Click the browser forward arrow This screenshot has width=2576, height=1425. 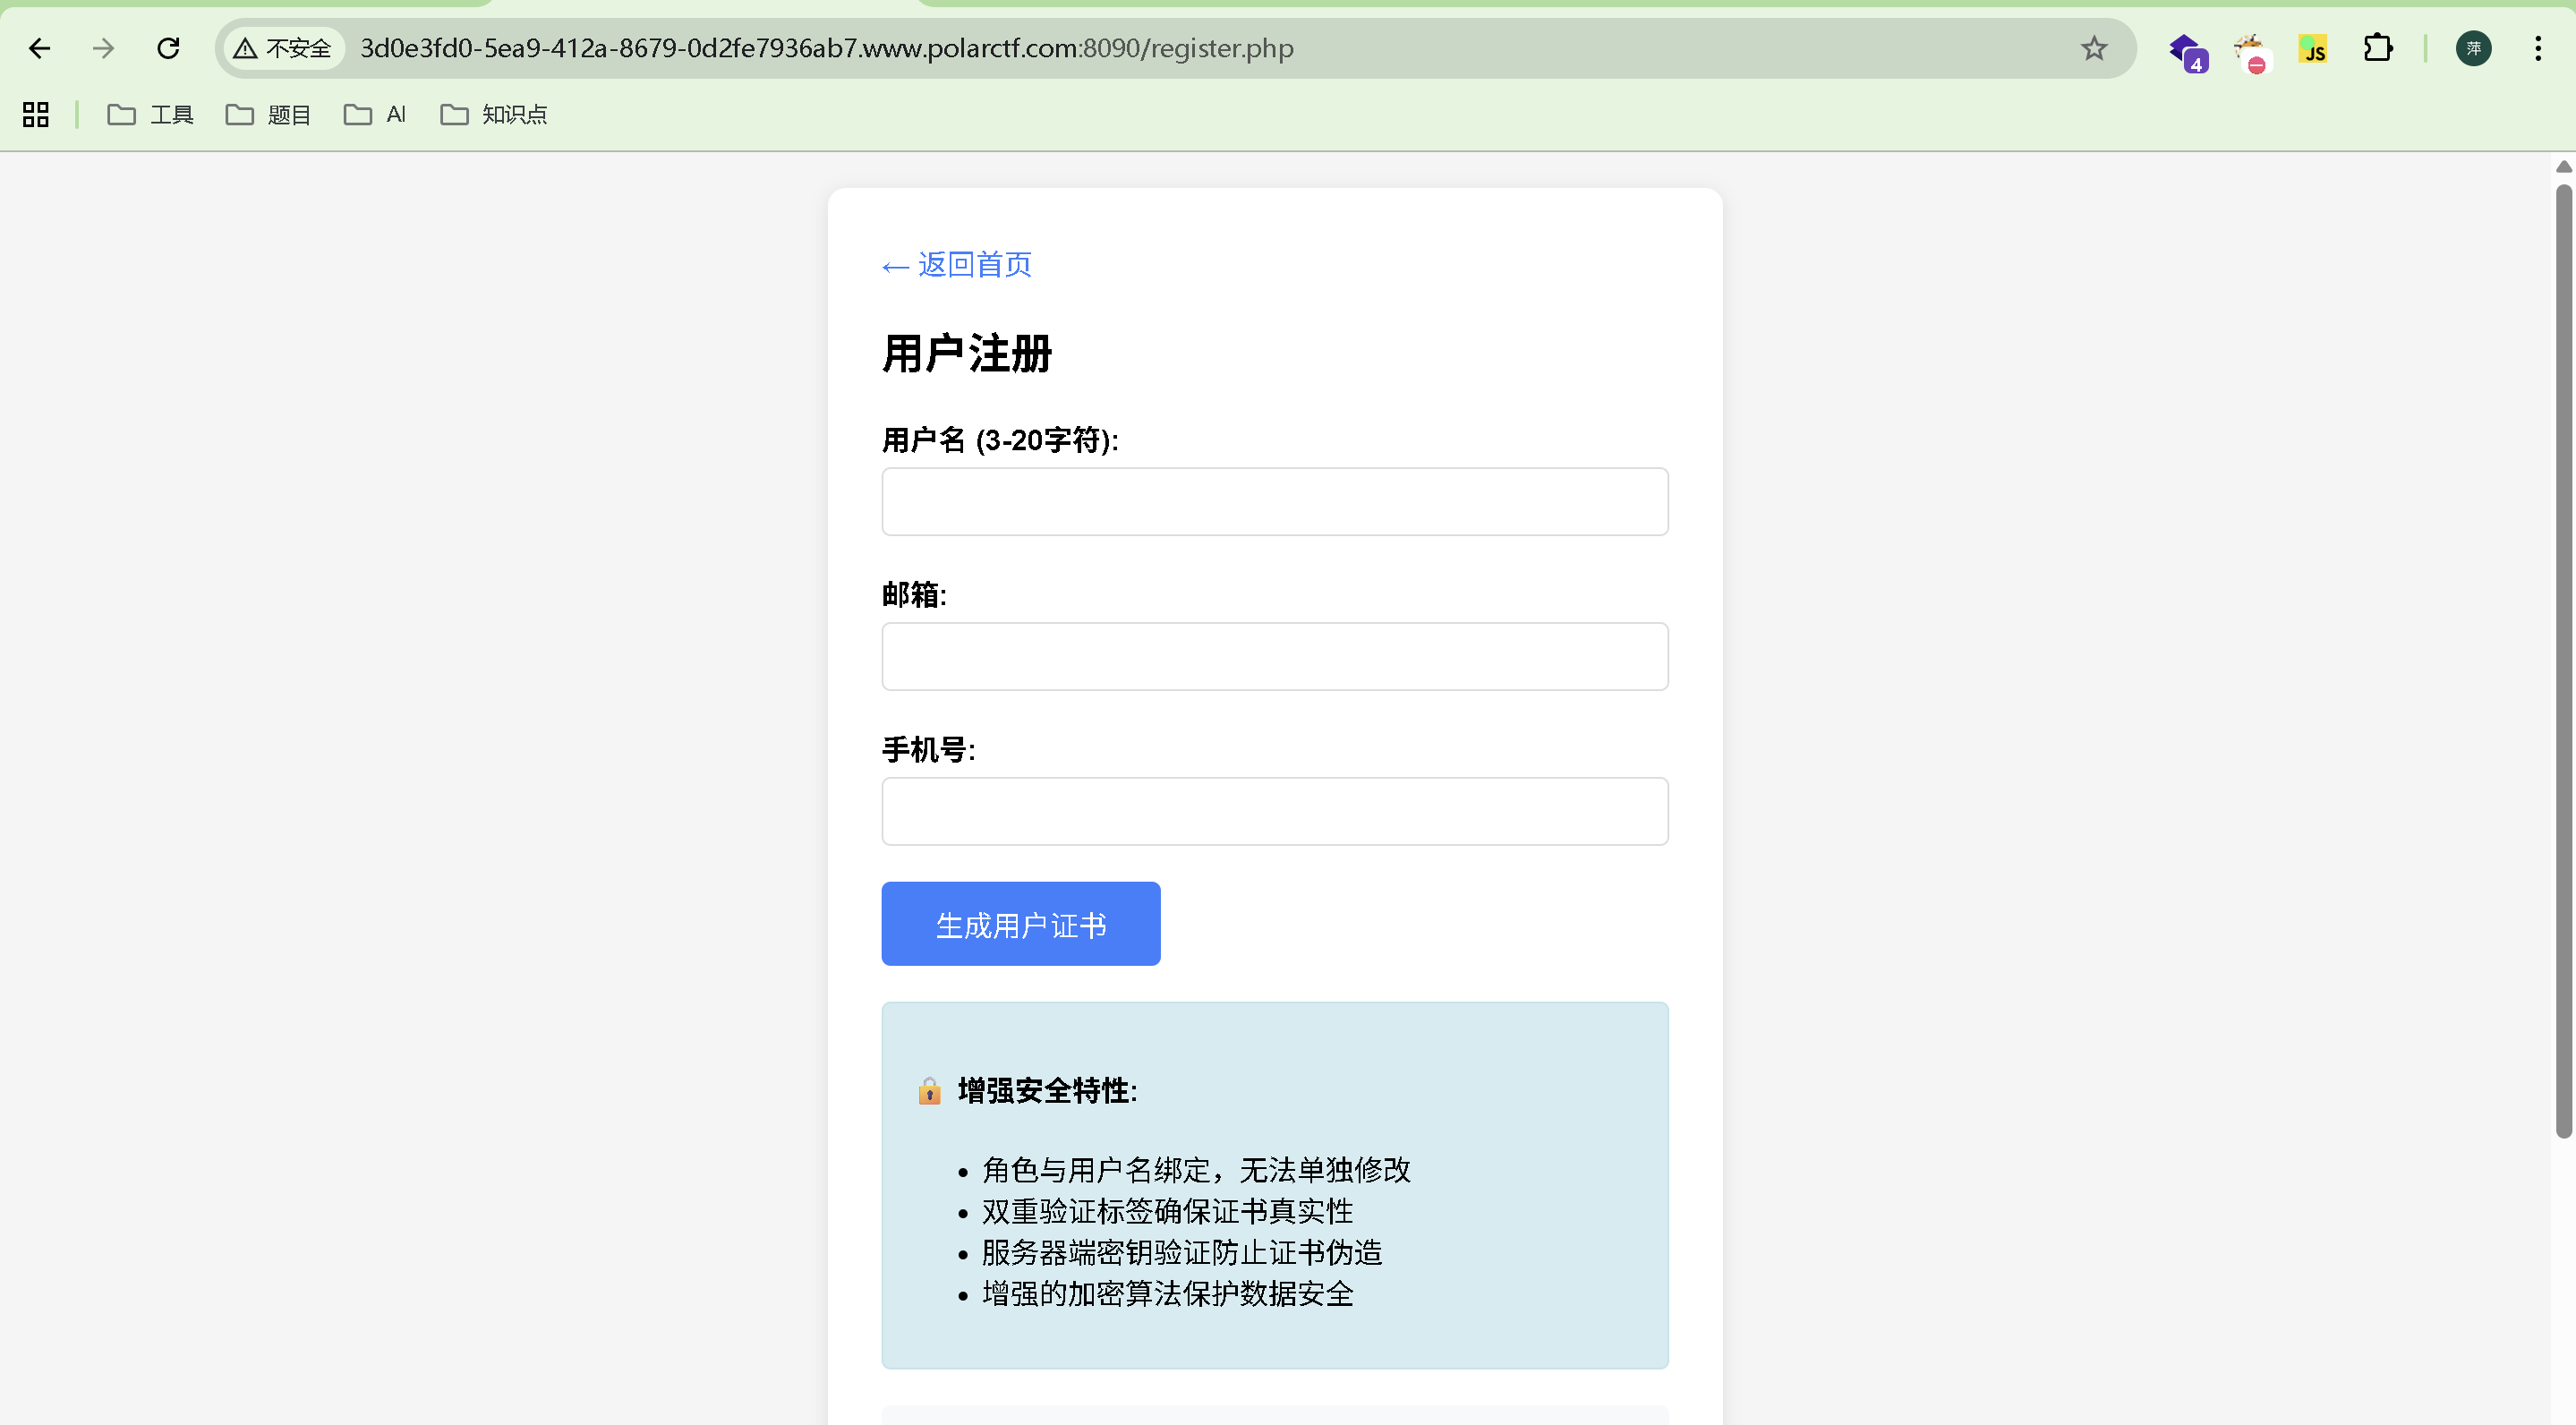(x=103, y=48)
